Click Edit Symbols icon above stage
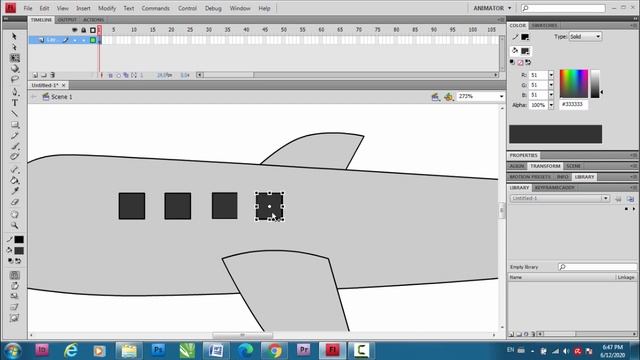 coord(449,97)
